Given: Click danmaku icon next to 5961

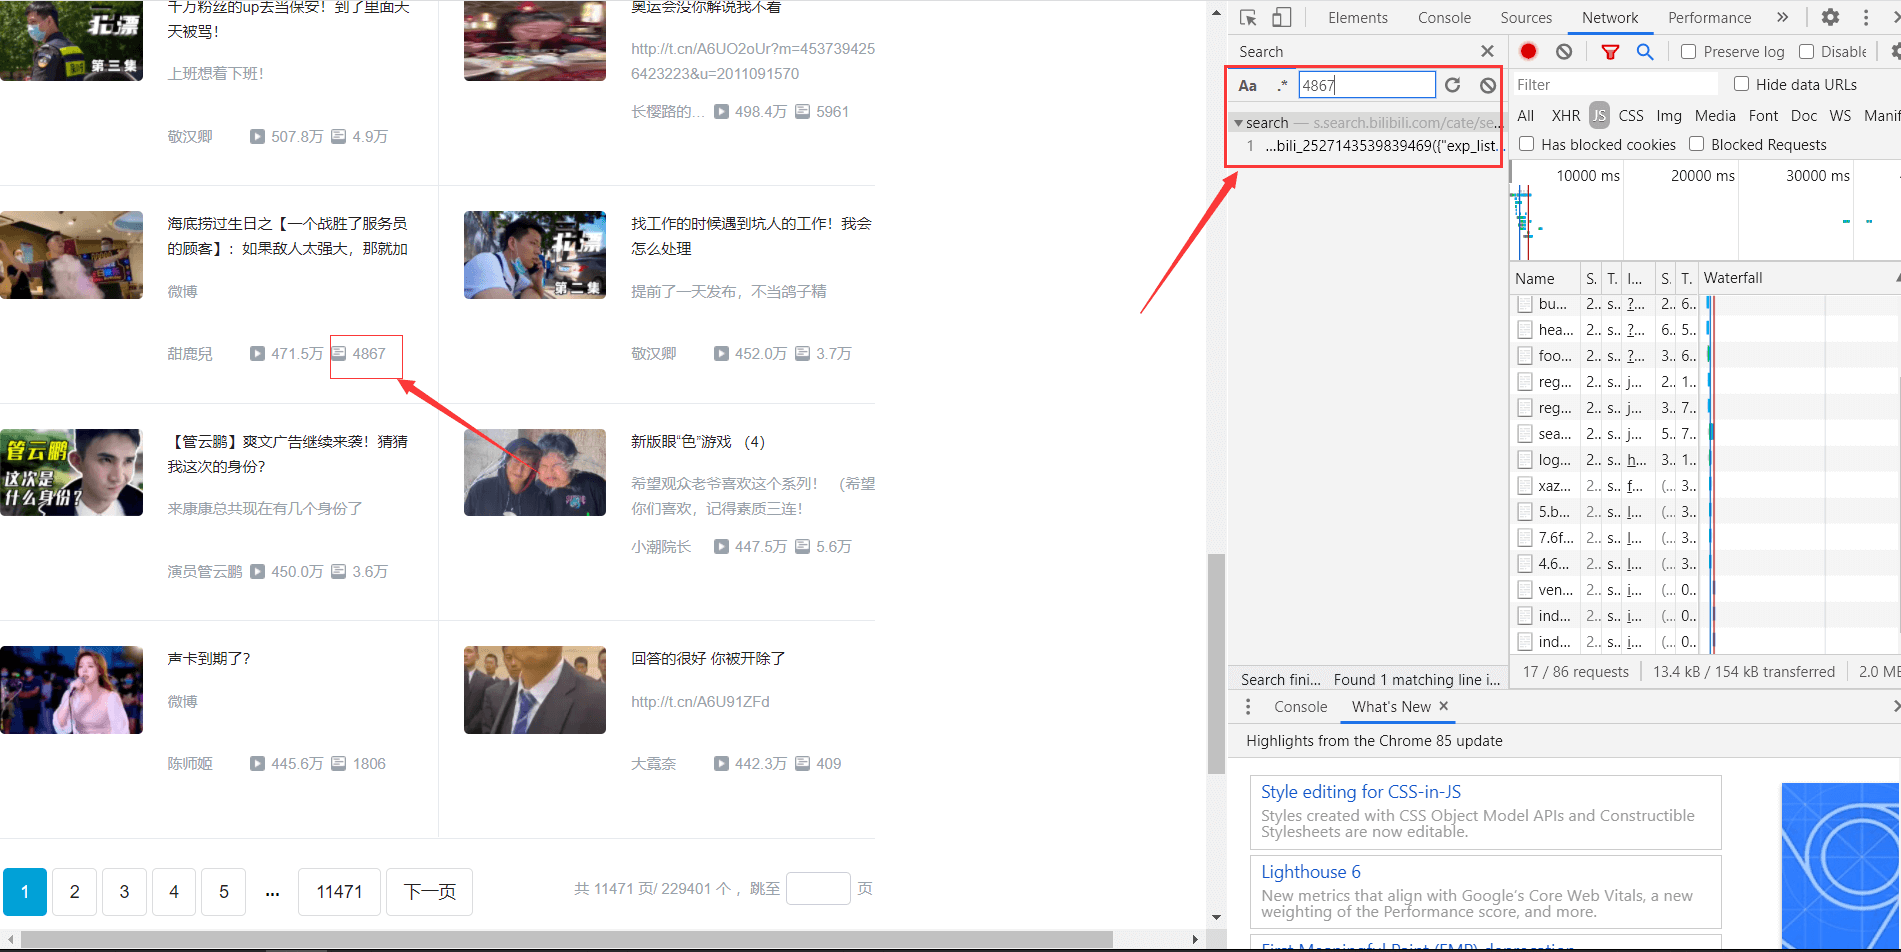Looking at the screenshot, I should [x=802, y=112].
